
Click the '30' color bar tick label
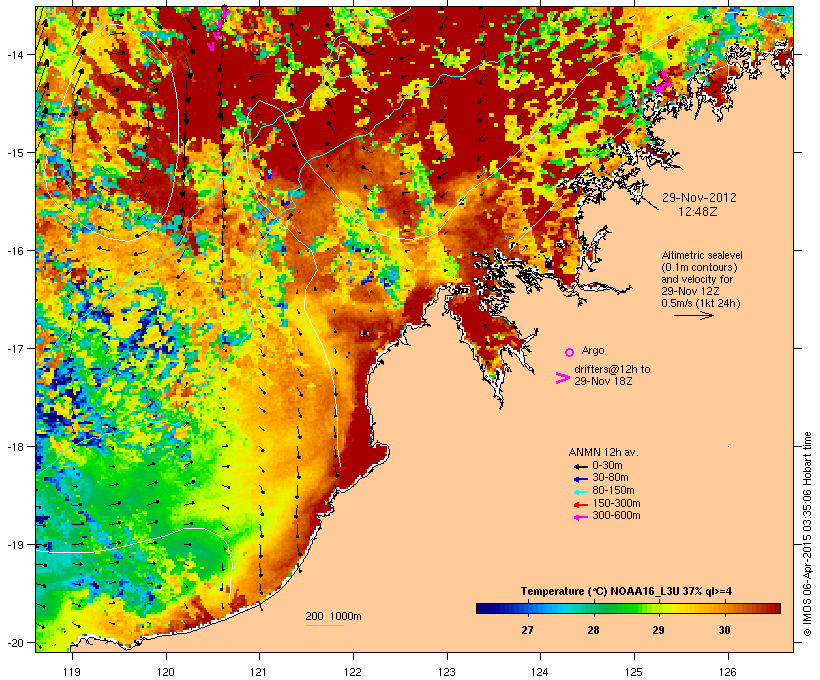point(724,630)
